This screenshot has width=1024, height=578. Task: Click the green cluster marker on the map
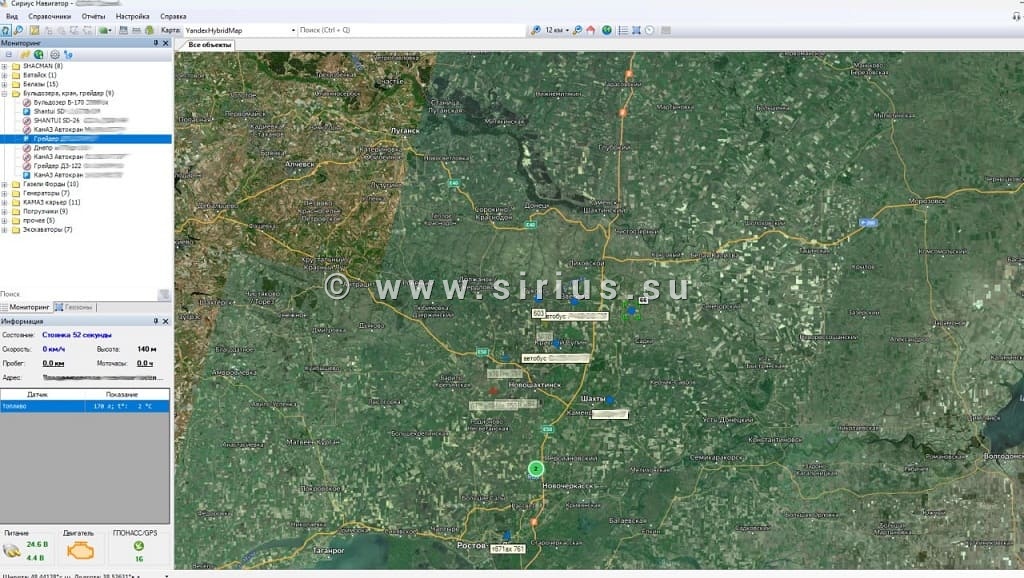pos(536,468)
